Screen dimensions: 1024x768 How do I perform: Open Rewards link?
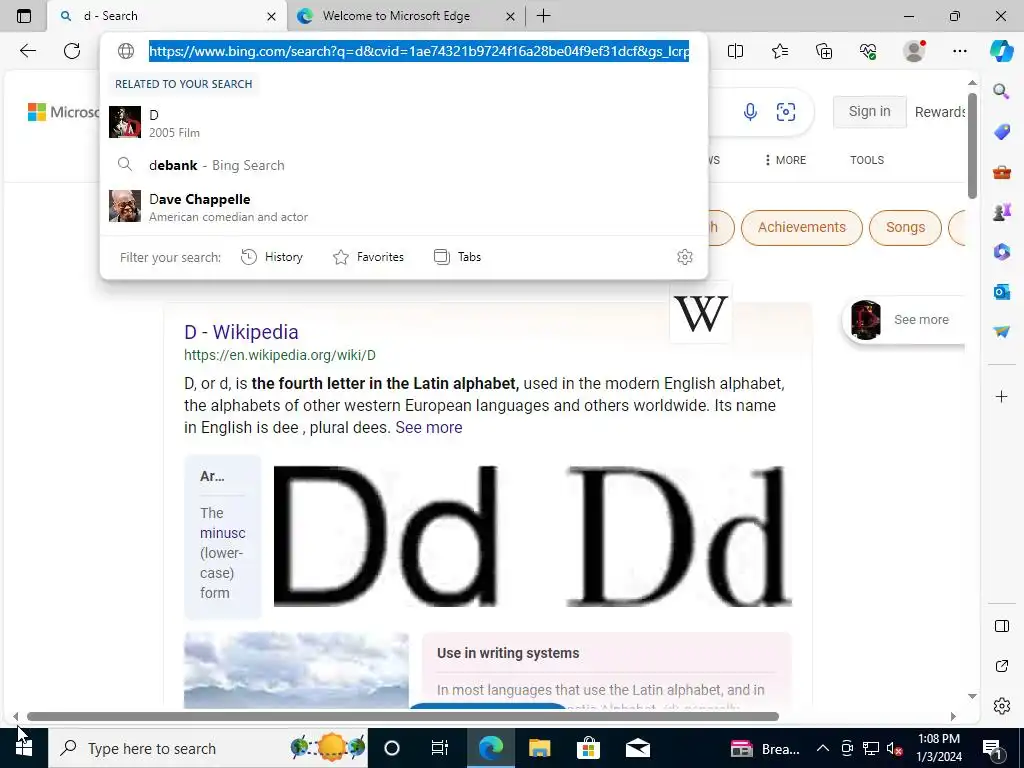click(940, 112)
